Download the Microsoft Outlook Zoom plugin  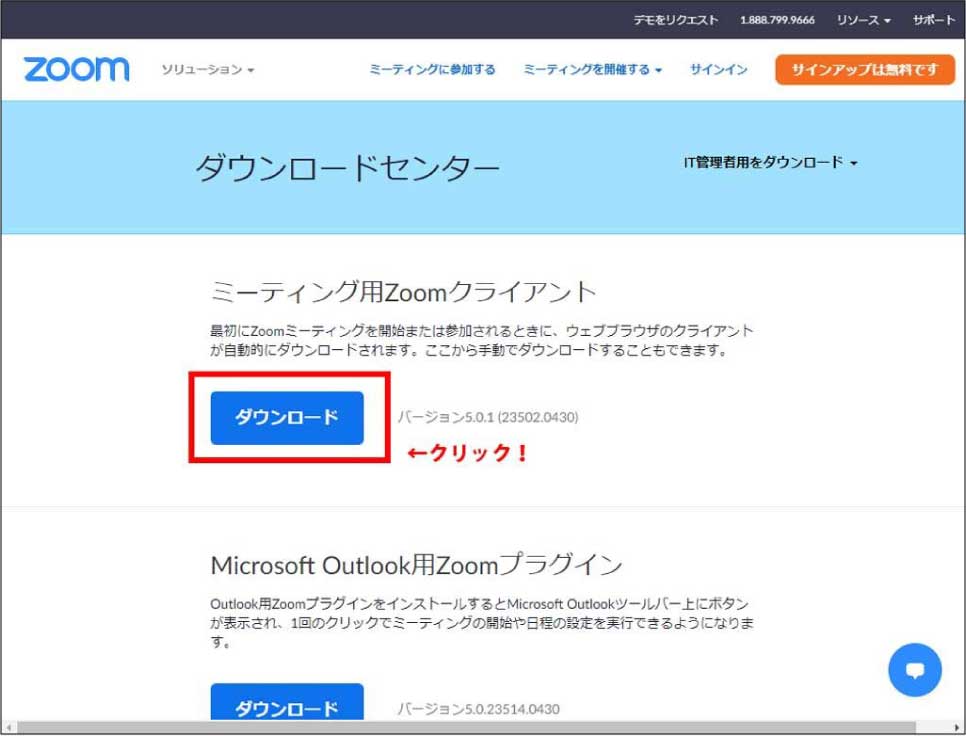coord(287,706)
